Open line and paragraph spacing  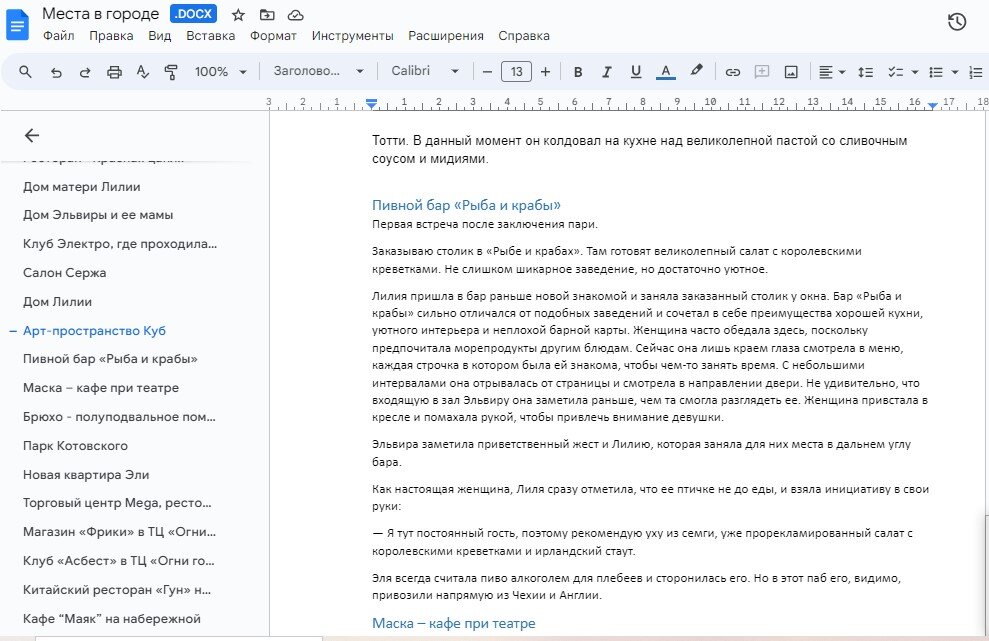[x=865, y=72]
